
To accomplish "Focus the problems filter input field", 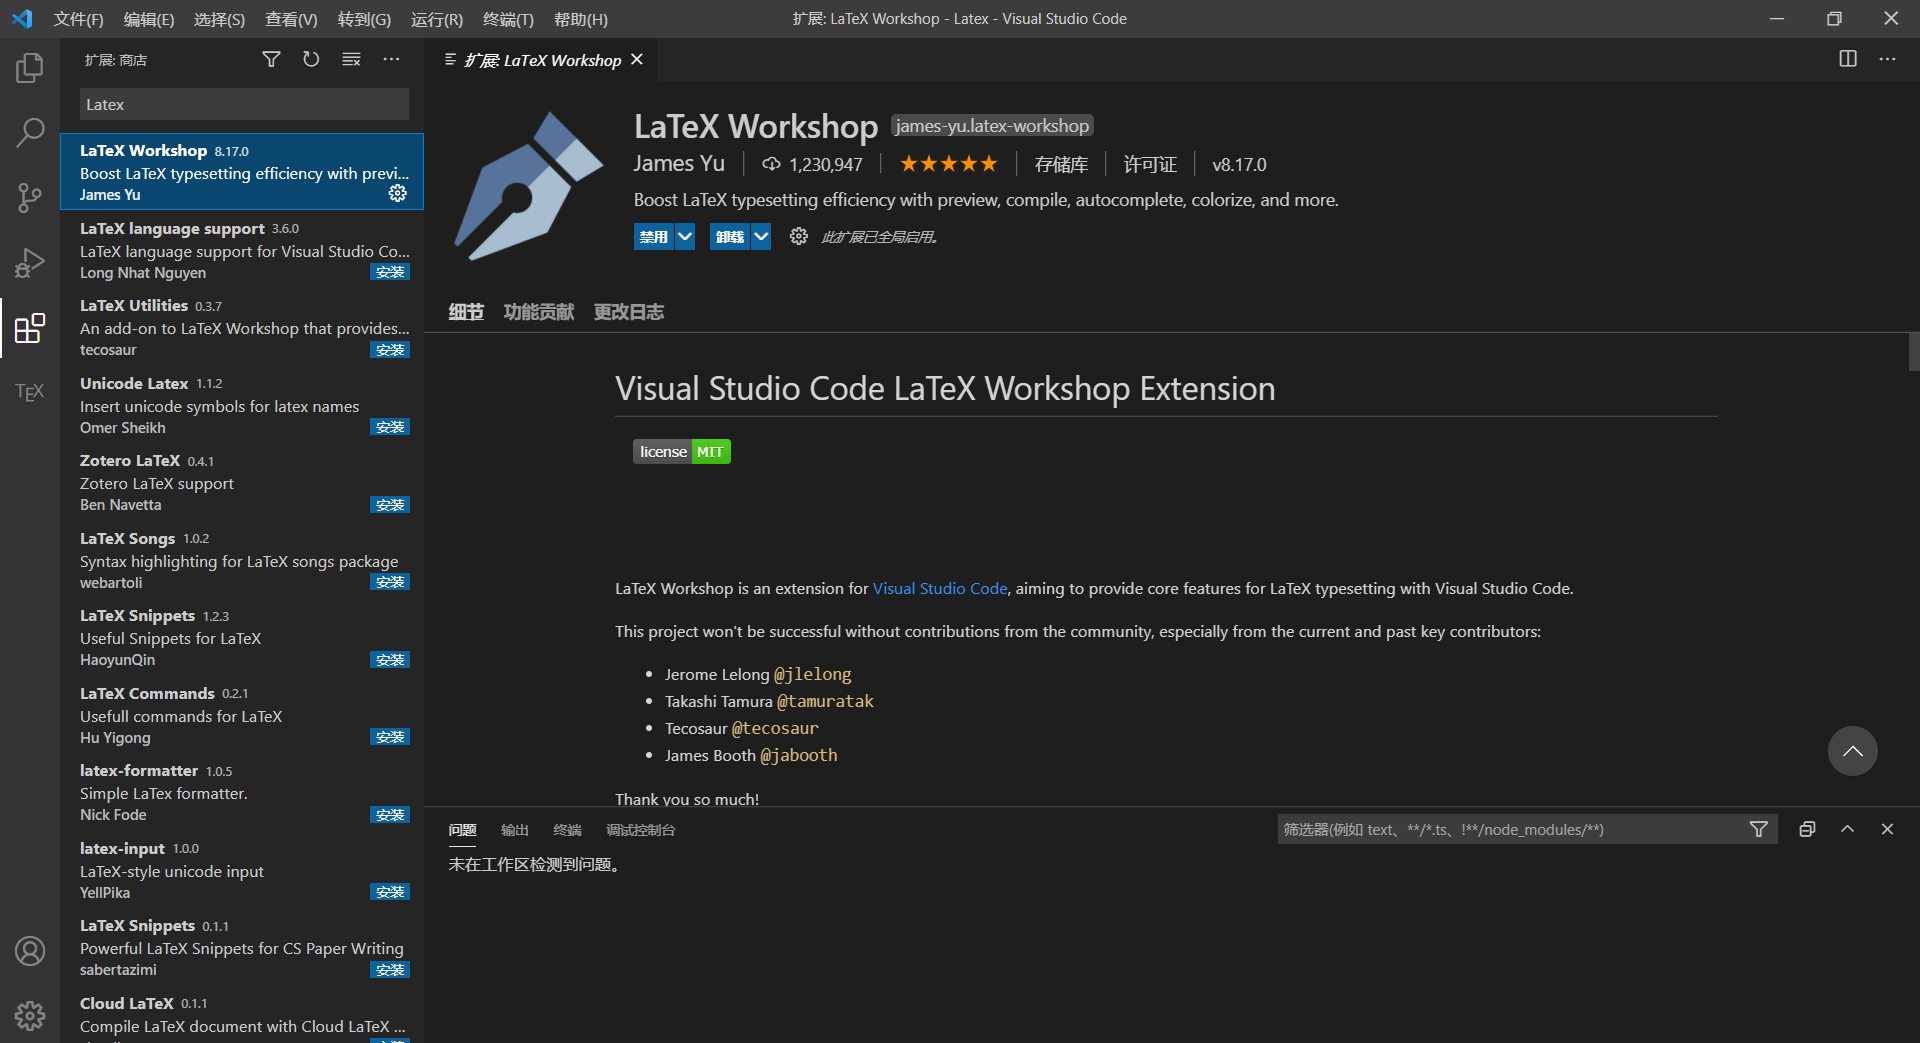I will click(1512, 829).
